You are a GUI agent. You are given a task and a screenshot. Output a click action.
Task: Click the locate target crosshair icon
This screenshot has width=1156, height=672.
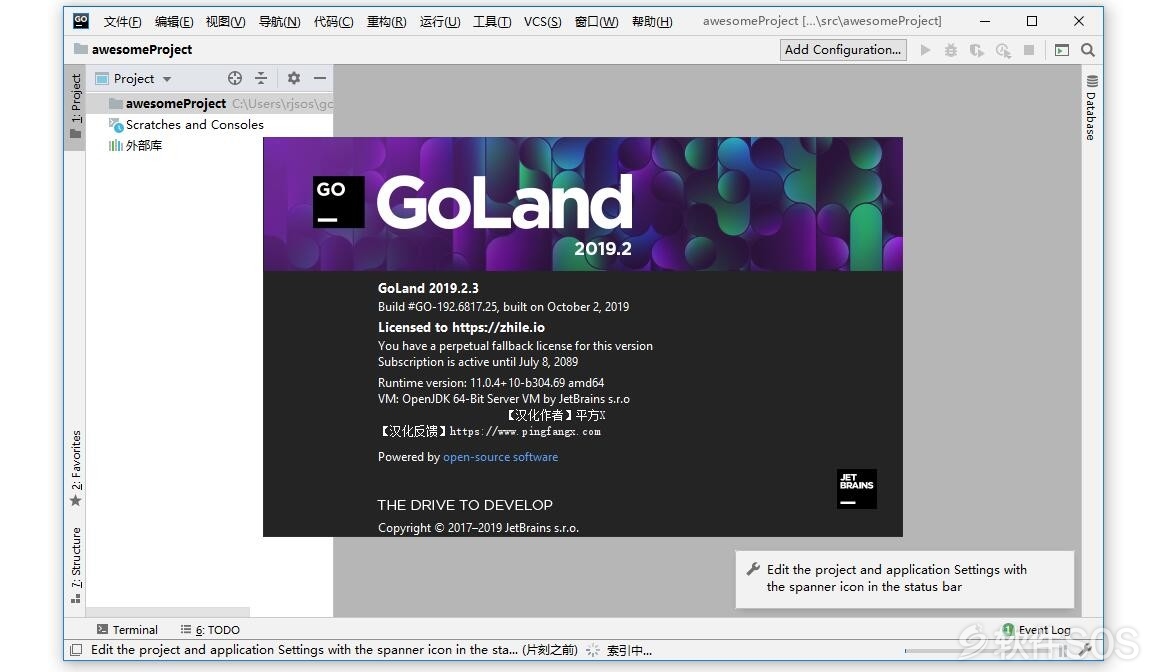[x=235, y=78]
